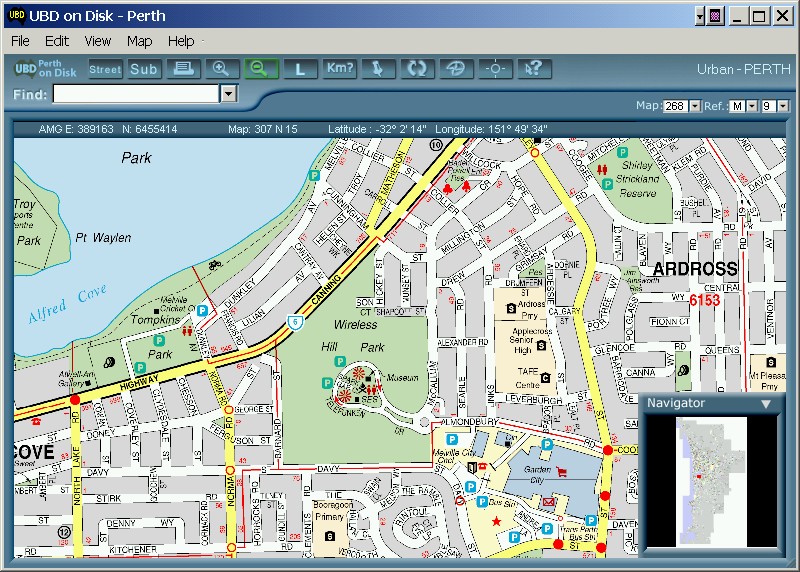
Task: Open the File menu
Action: click(20, 41)
